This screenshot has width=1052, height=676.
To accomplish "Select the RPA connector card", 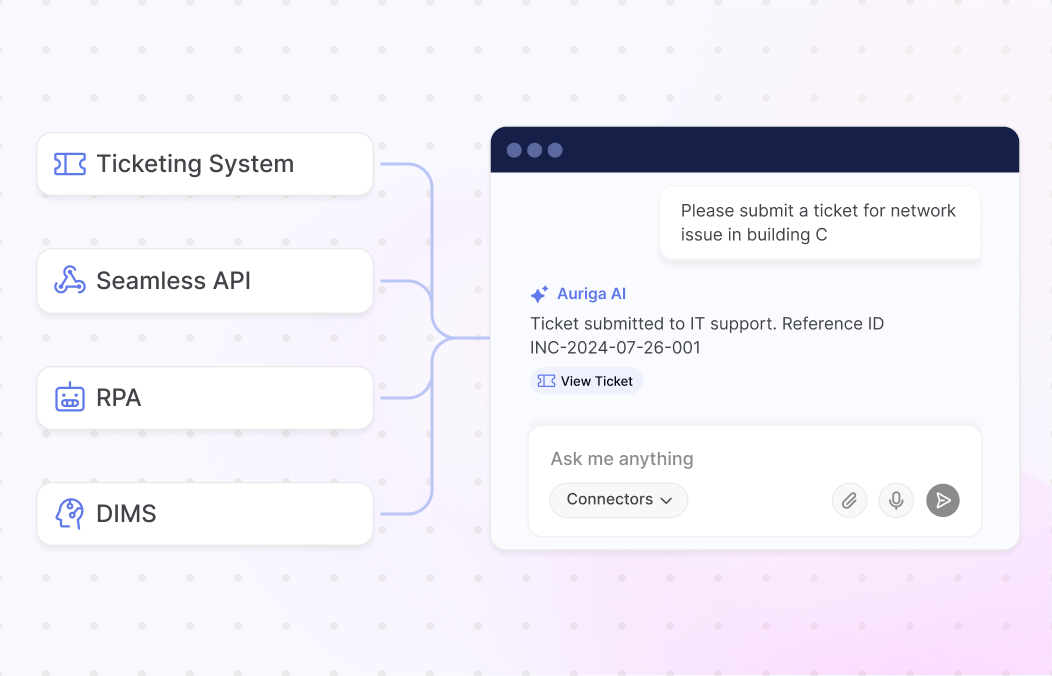I will (x=205, y=398).
